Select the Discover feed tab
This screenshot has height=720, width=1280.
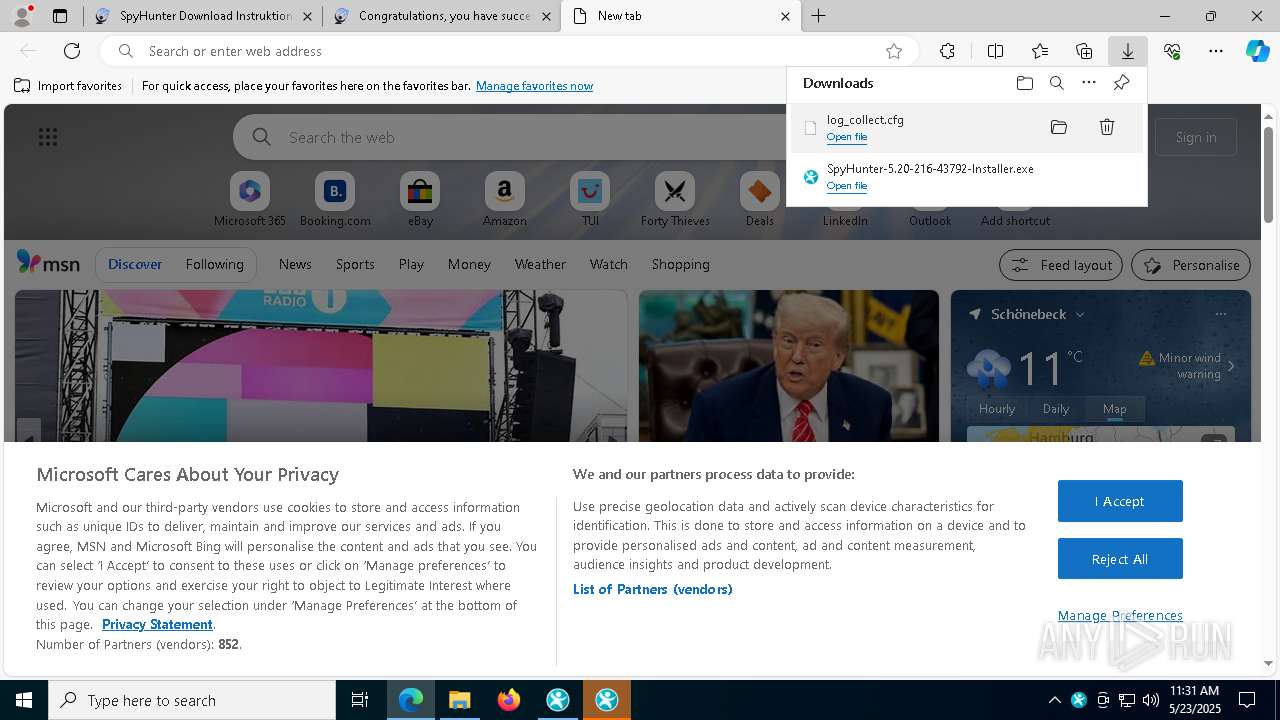tap(135, 264)
